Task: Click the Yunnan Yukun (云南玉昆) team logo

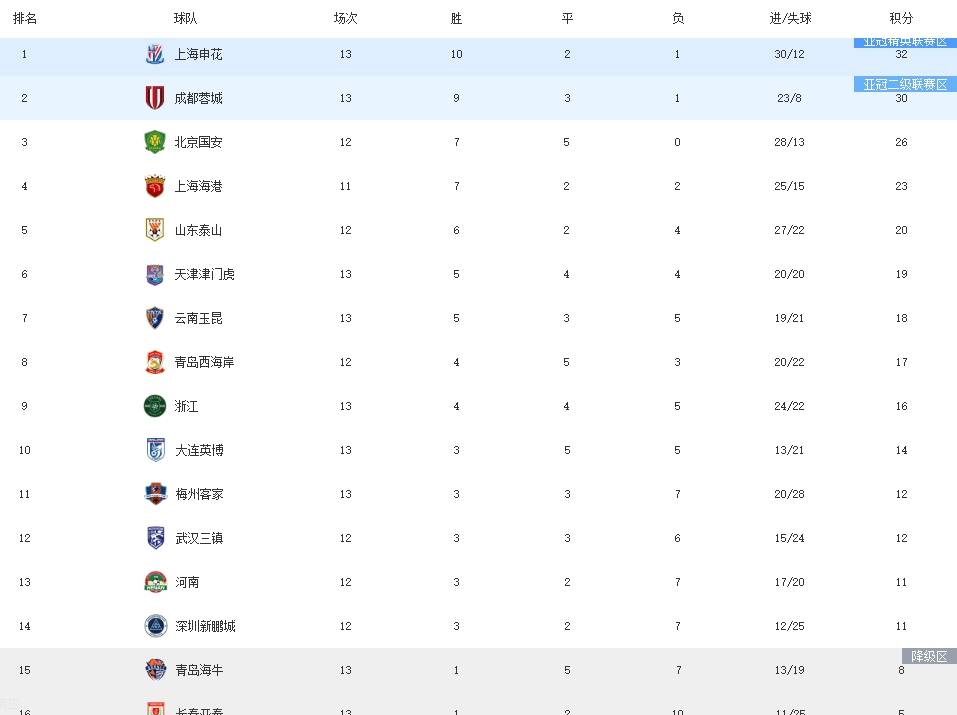Action: coord(155,318)
